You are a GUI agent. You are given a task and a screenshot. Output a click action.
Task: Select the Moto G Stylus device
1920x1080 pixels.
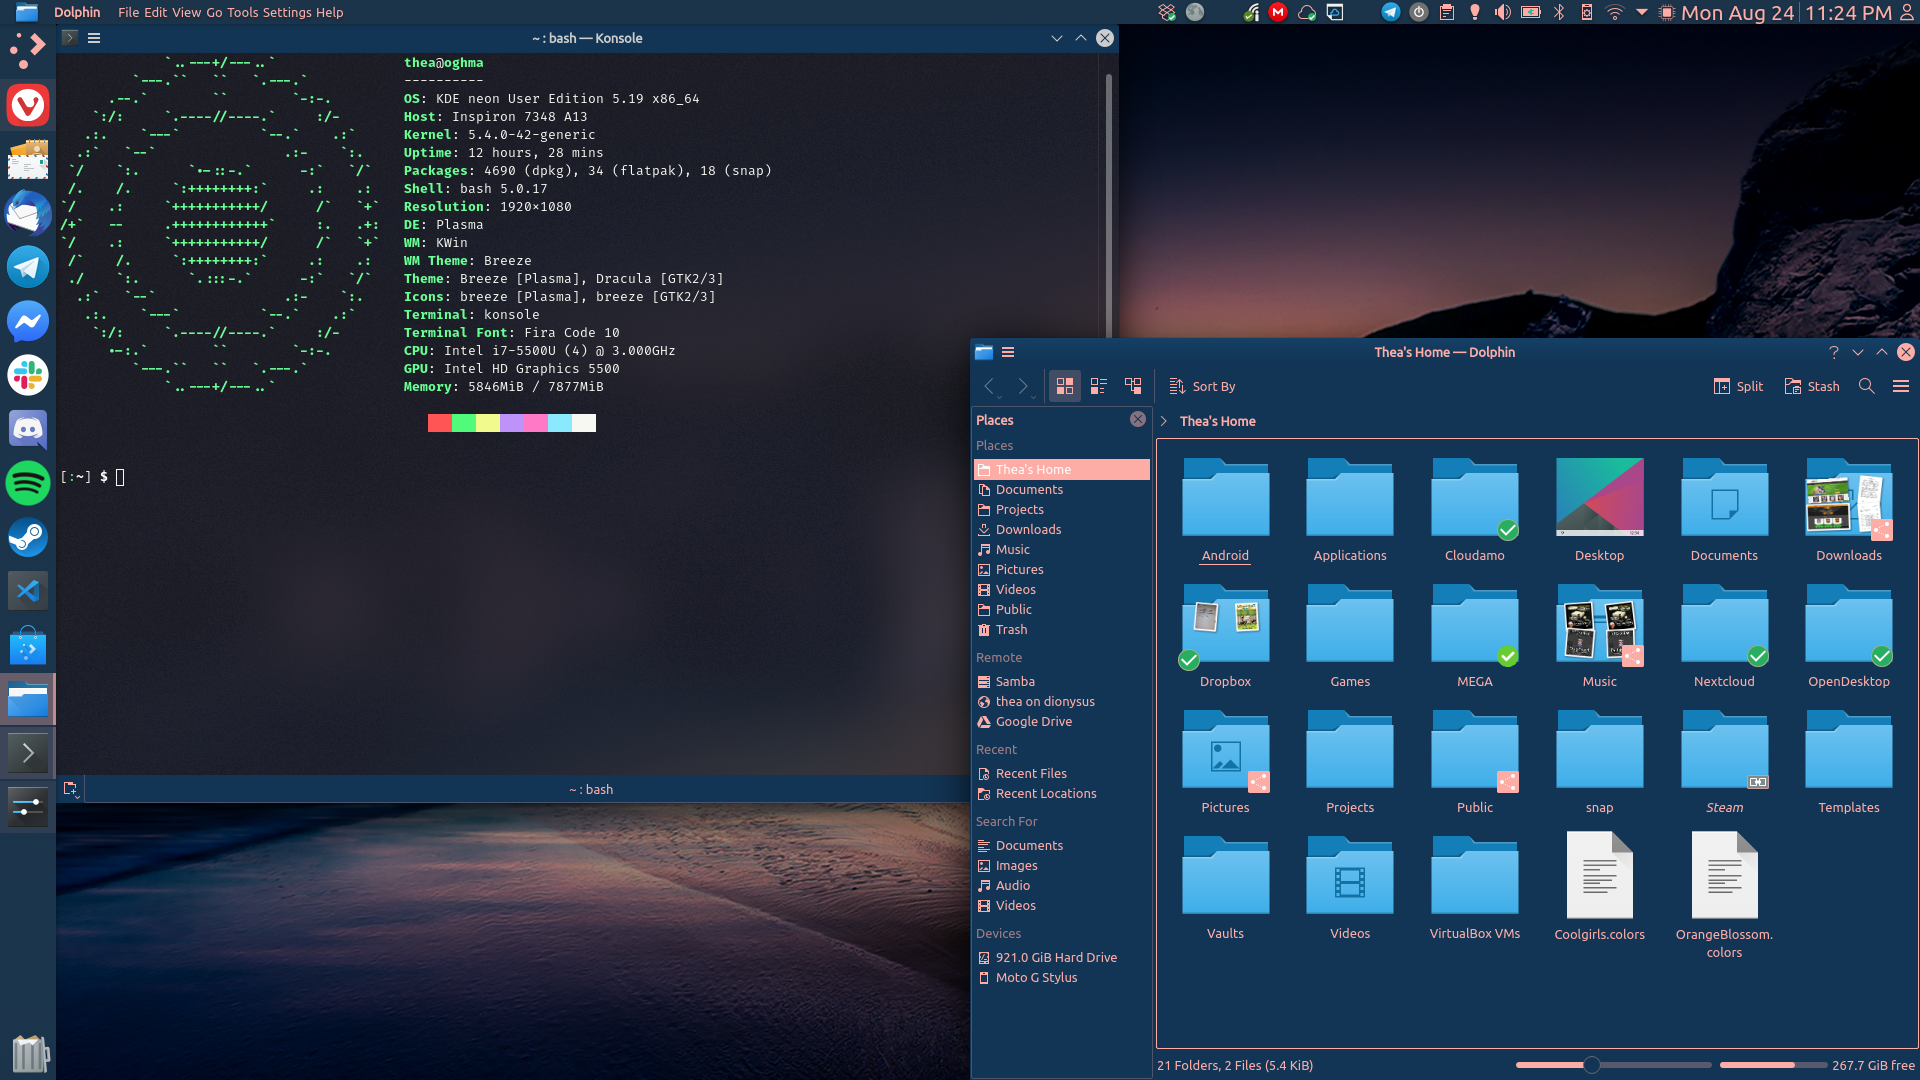coord(1061,978)
